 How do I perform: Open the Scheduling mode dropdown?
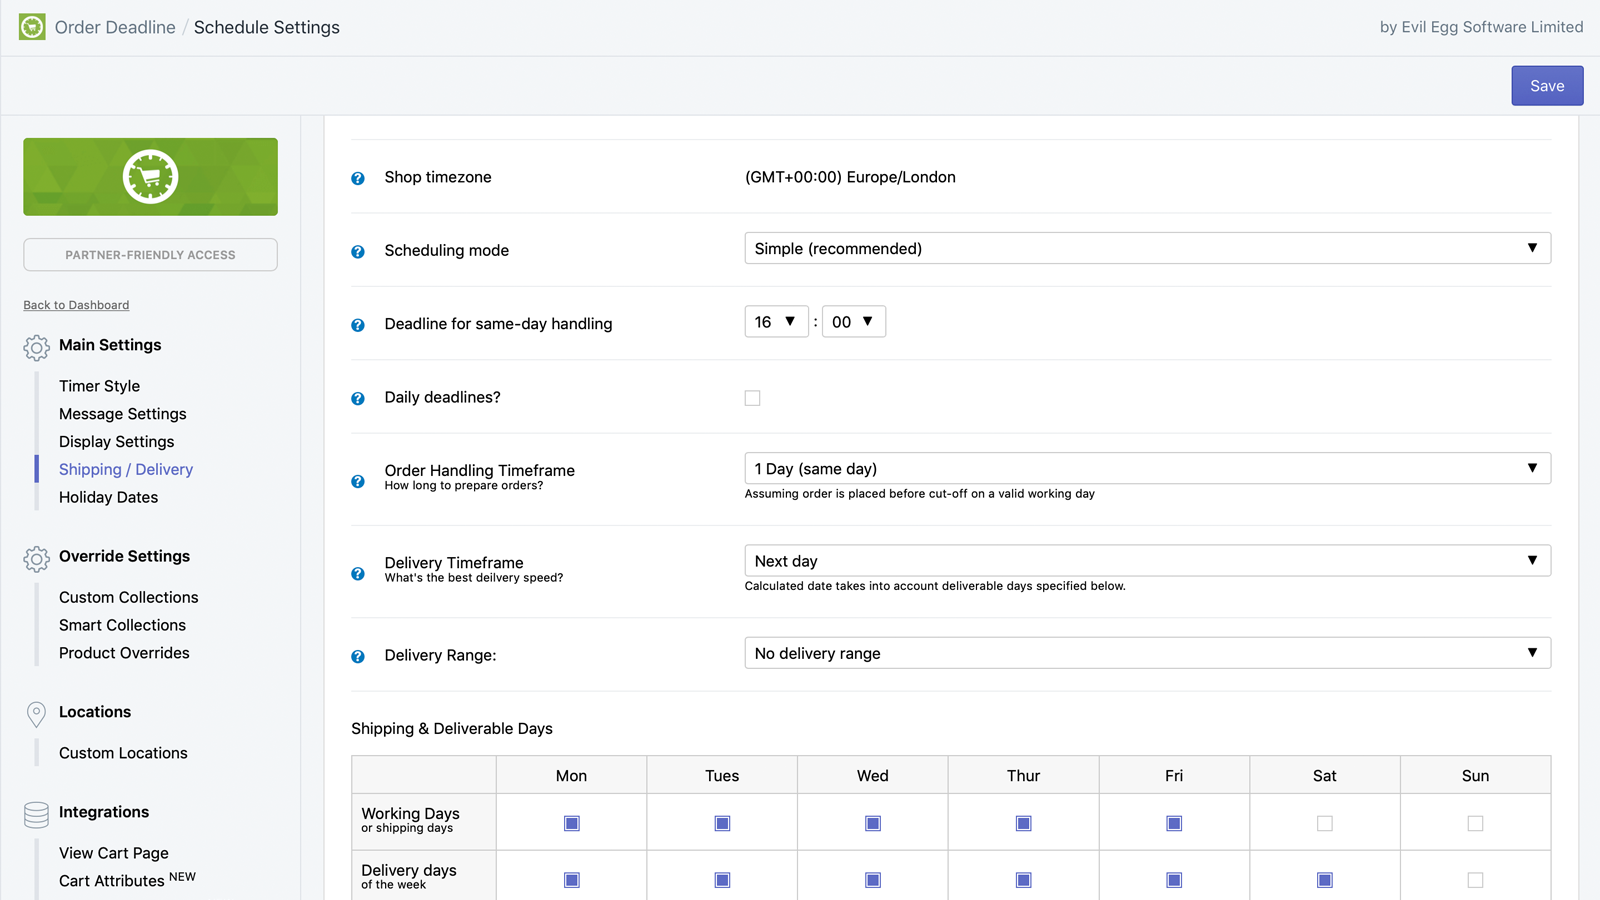(x=1147, y=248)
